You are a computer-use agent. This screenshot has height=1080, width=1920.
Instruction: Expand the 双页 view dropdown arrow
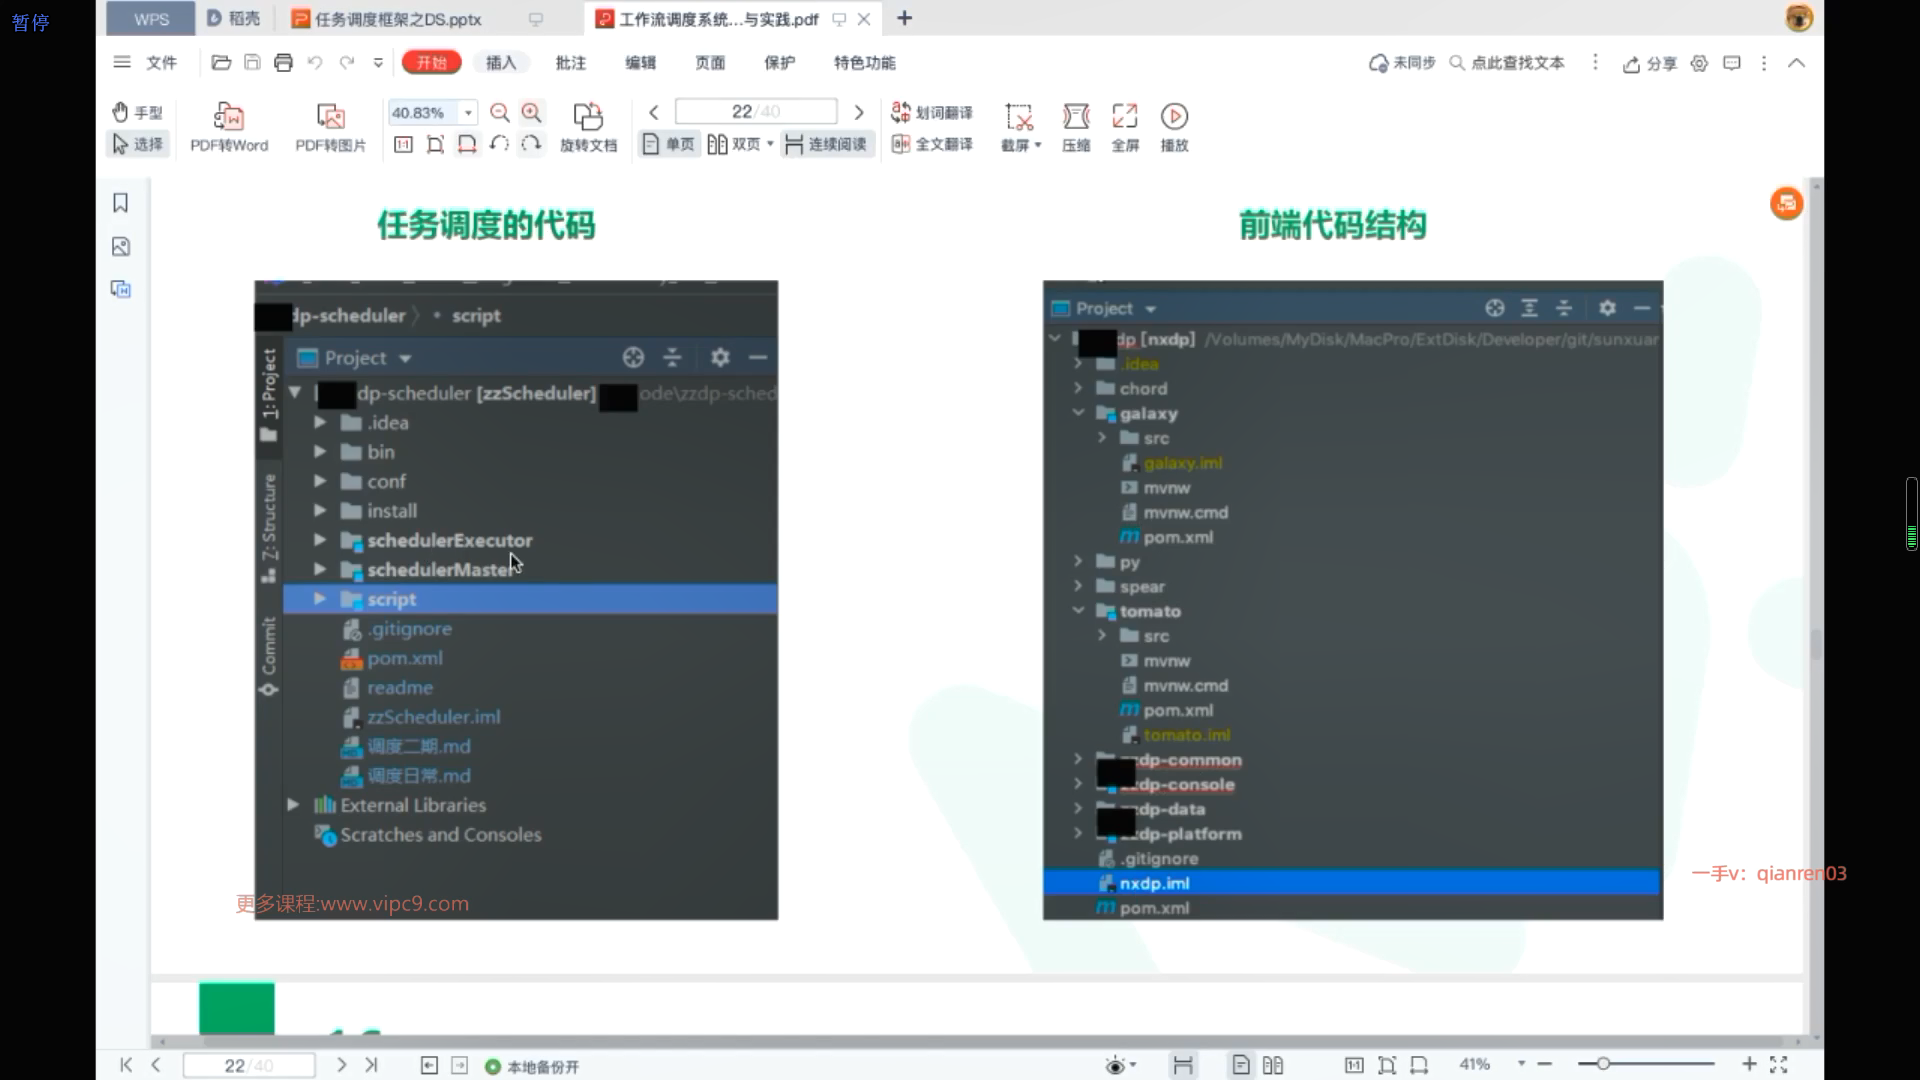point(770,145)
